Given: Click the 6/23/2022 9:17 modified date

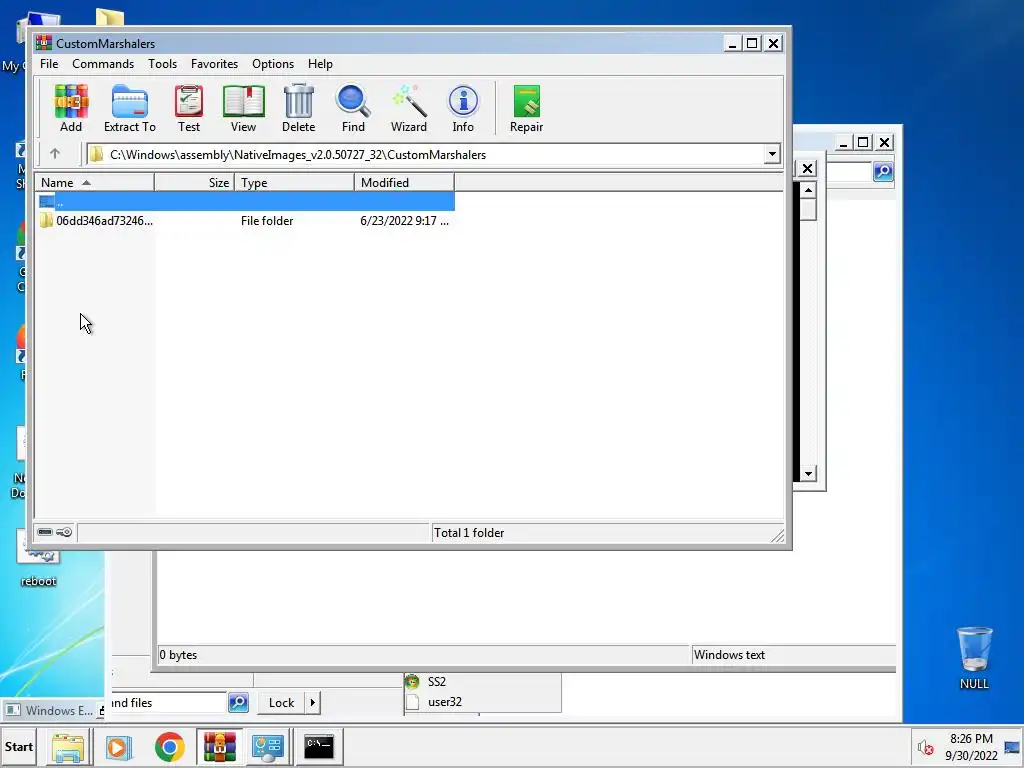Looking at the screenshot, I should [x=404, y=221].
